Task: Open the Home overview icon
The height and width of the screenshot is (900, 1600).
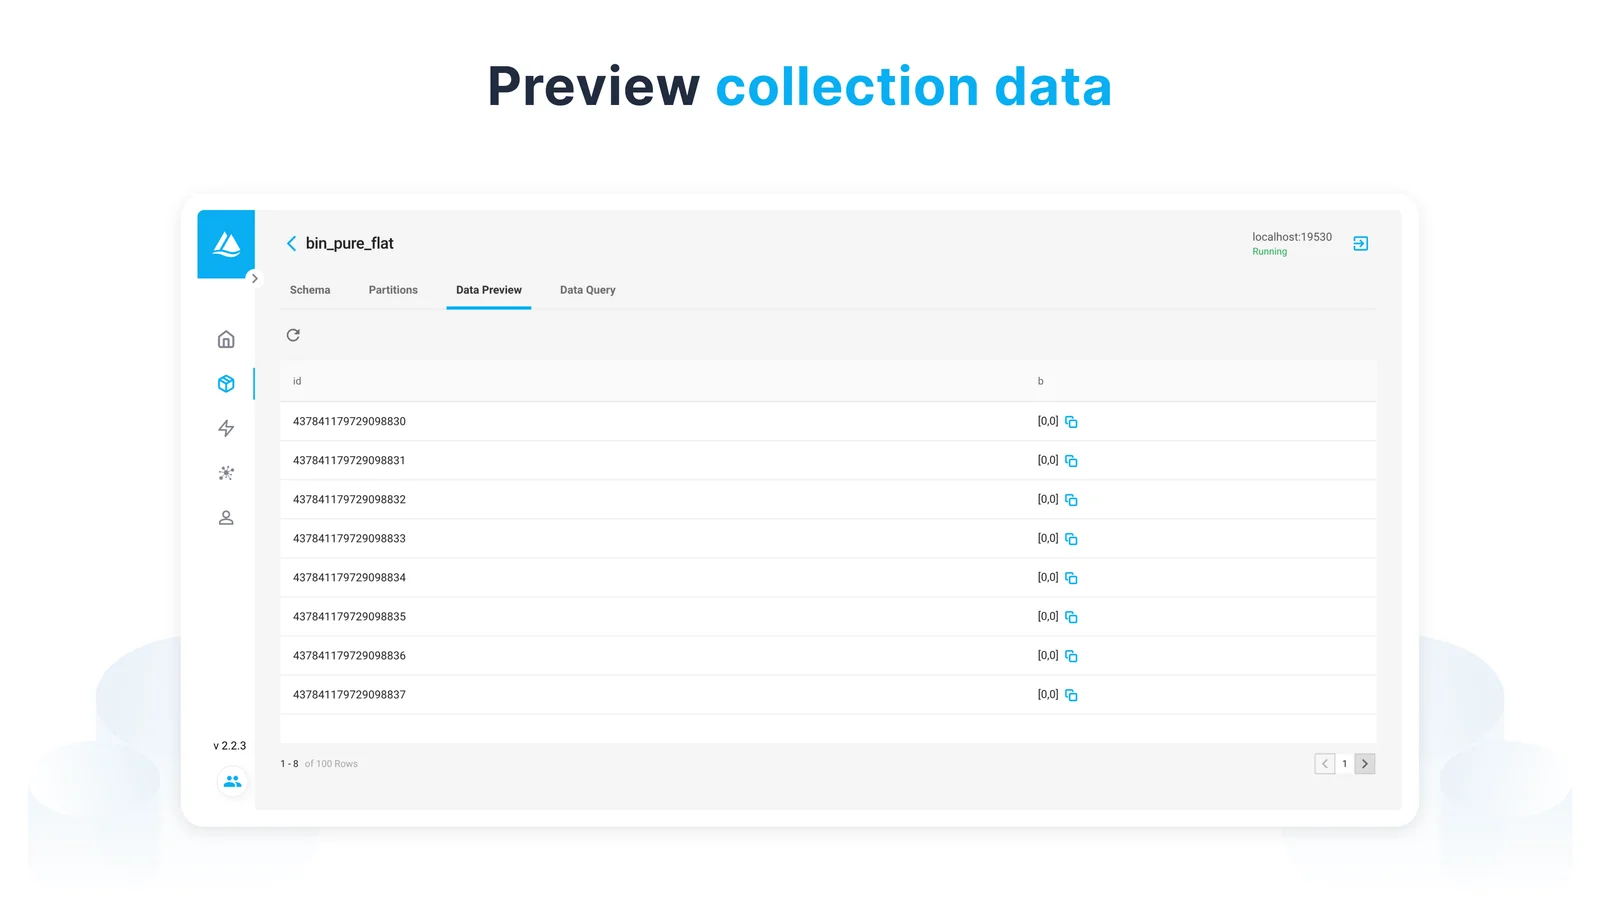Action: point(226,340)
